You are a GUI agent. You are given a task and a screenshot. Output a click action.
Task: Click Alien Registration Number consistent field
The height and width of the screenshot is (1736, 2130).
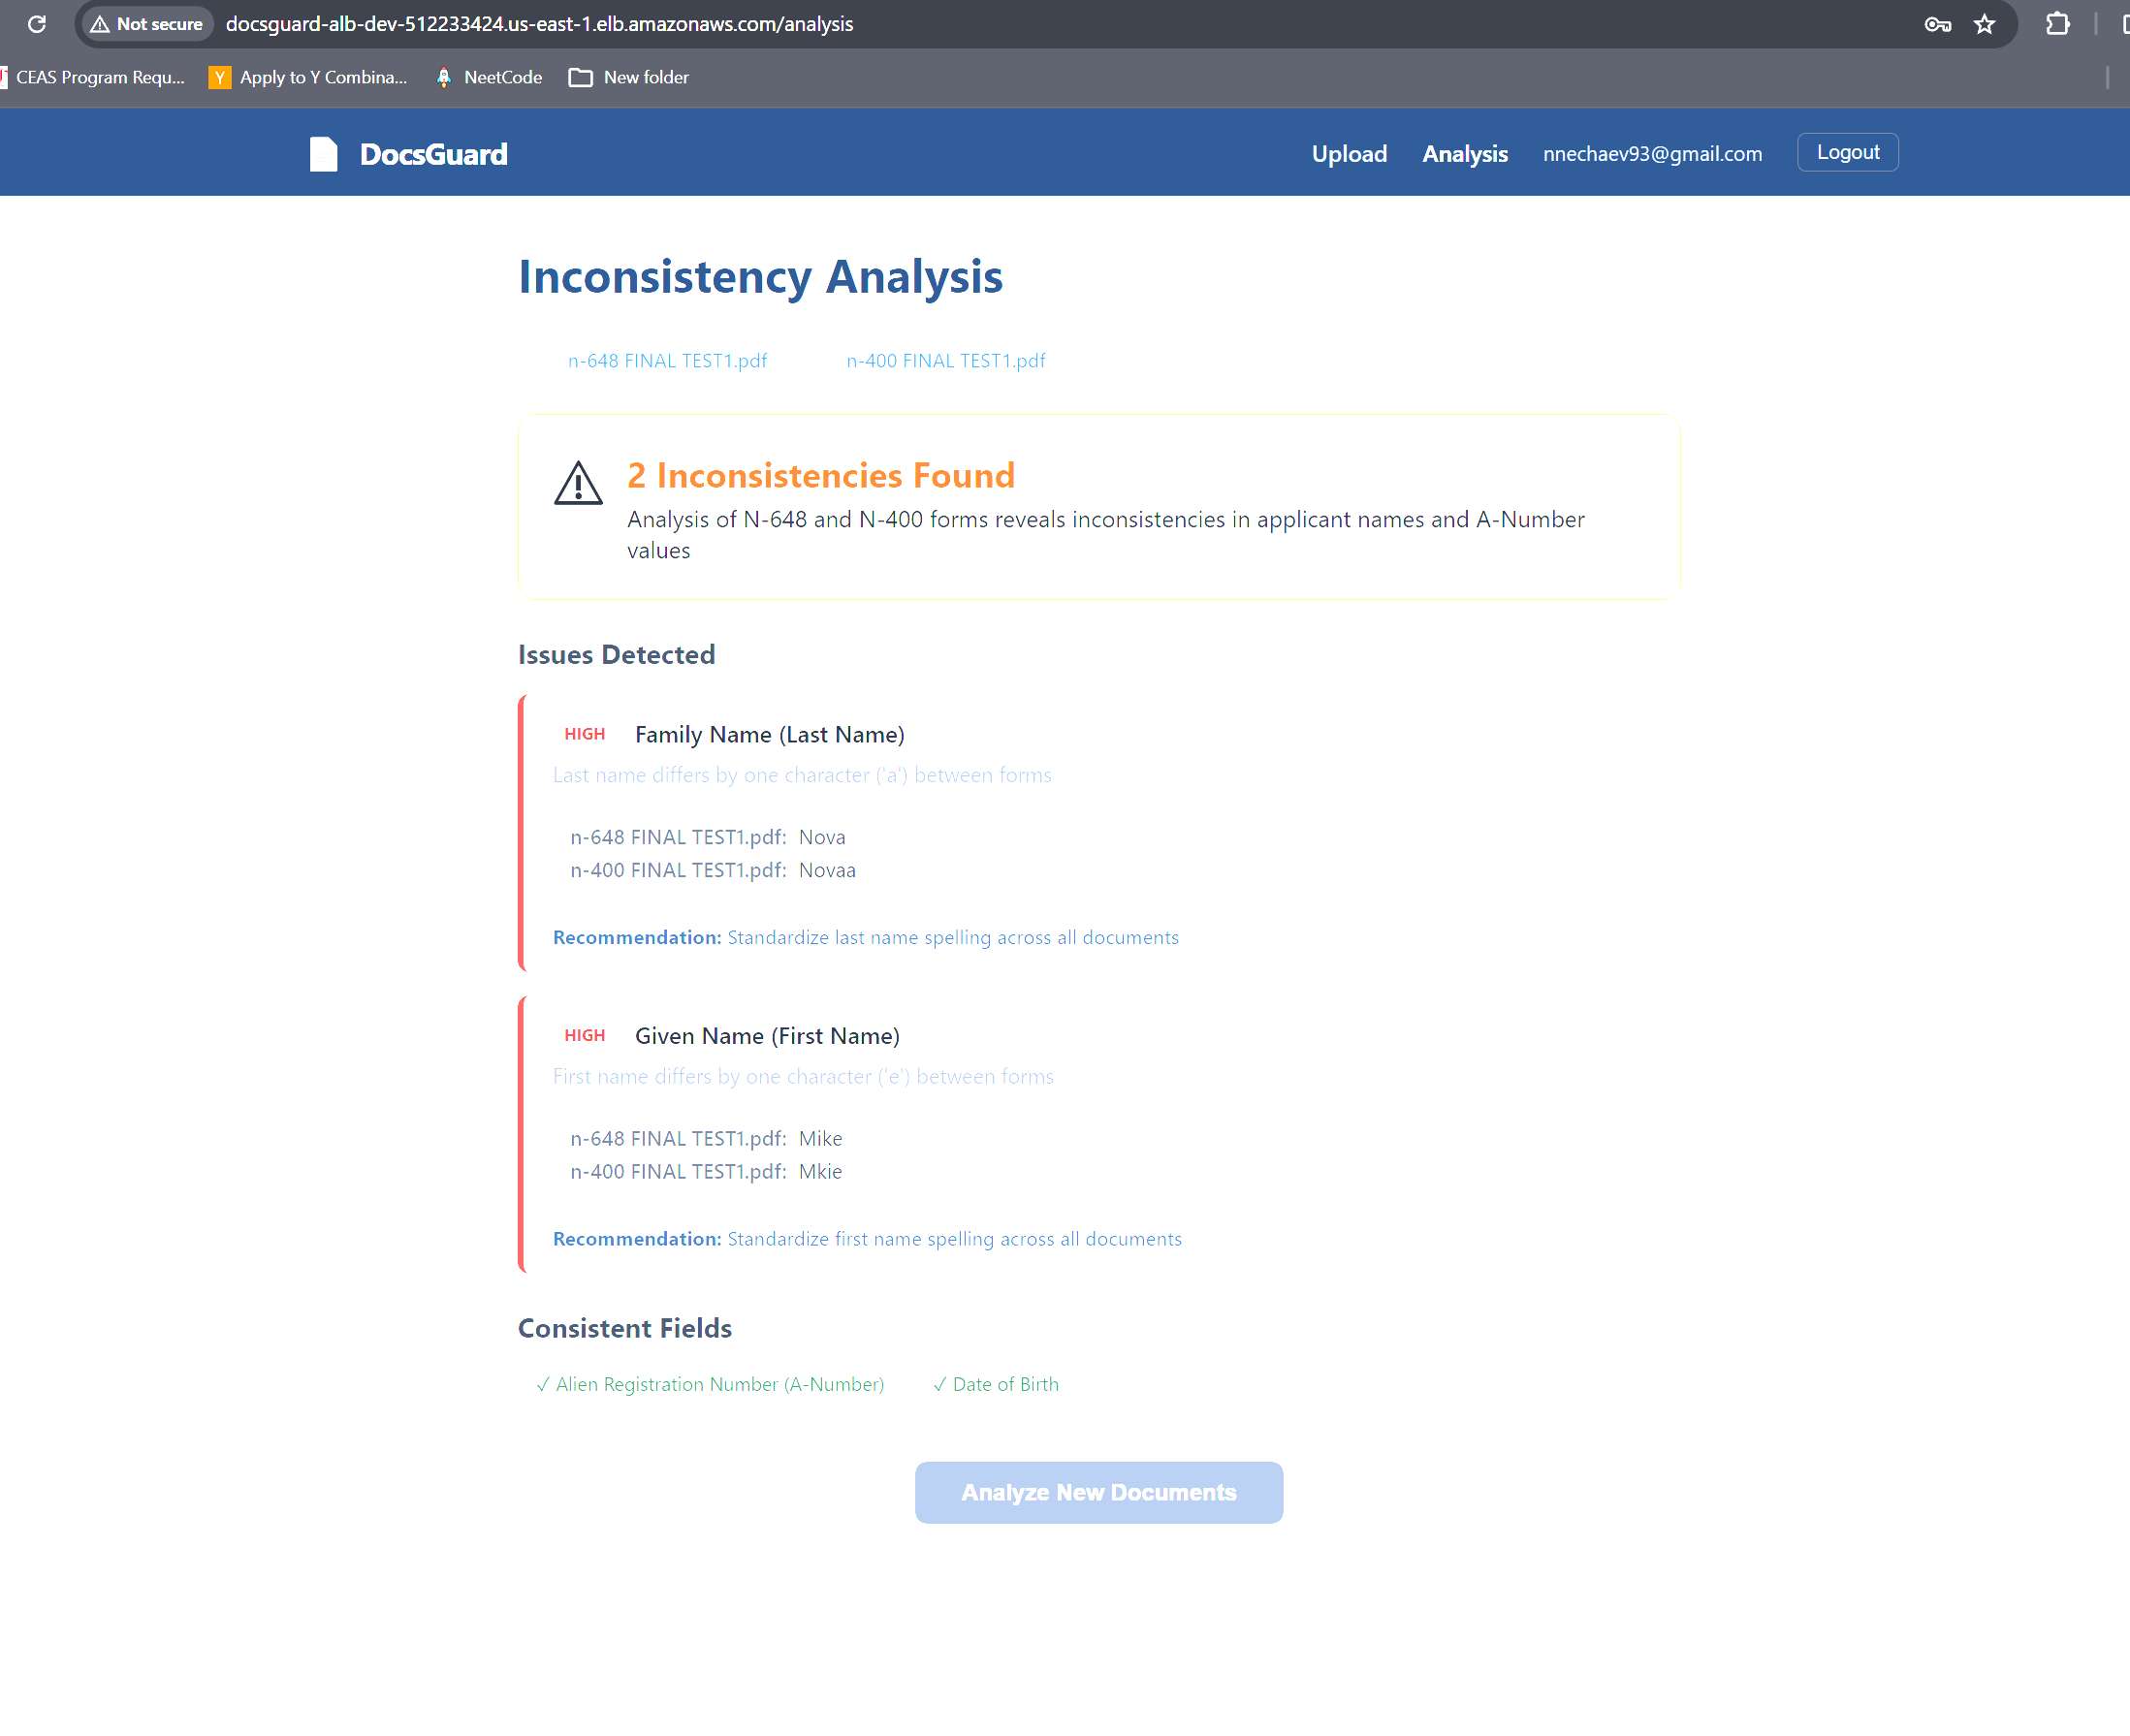coord(710,1384)
